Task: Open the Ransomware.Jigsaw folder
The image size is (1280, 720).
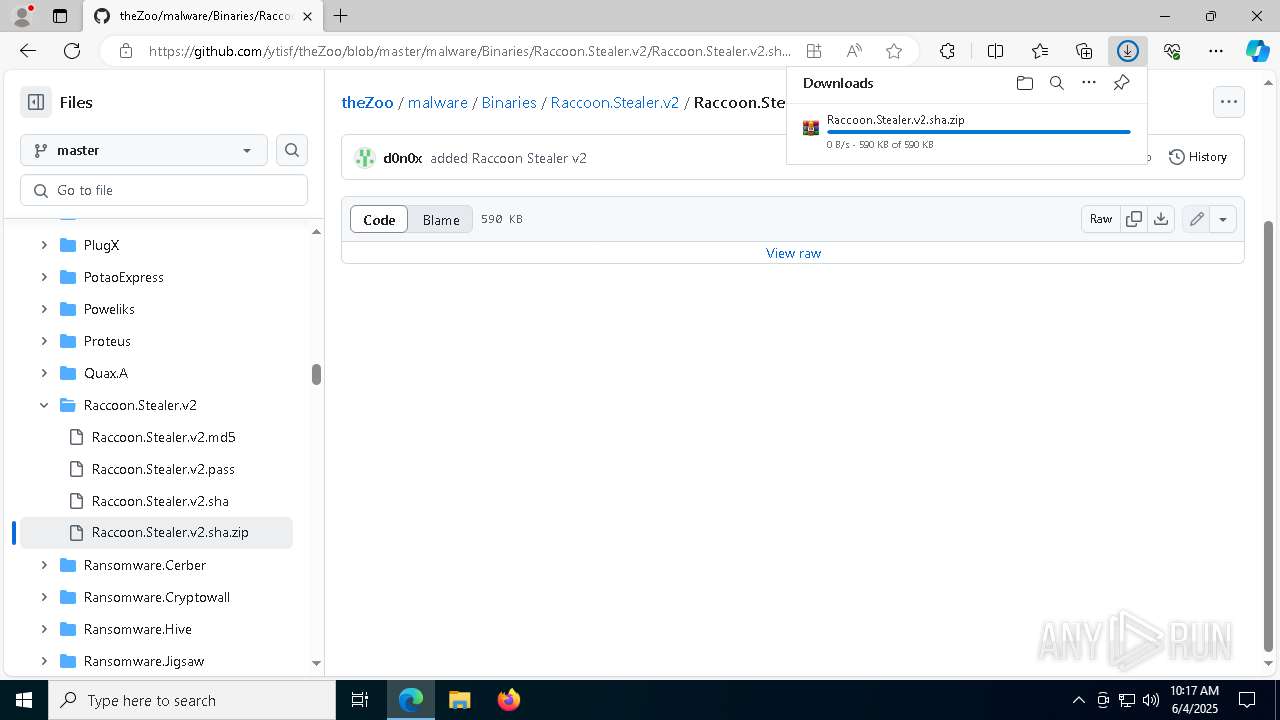Action: click(x=144, y=661)
